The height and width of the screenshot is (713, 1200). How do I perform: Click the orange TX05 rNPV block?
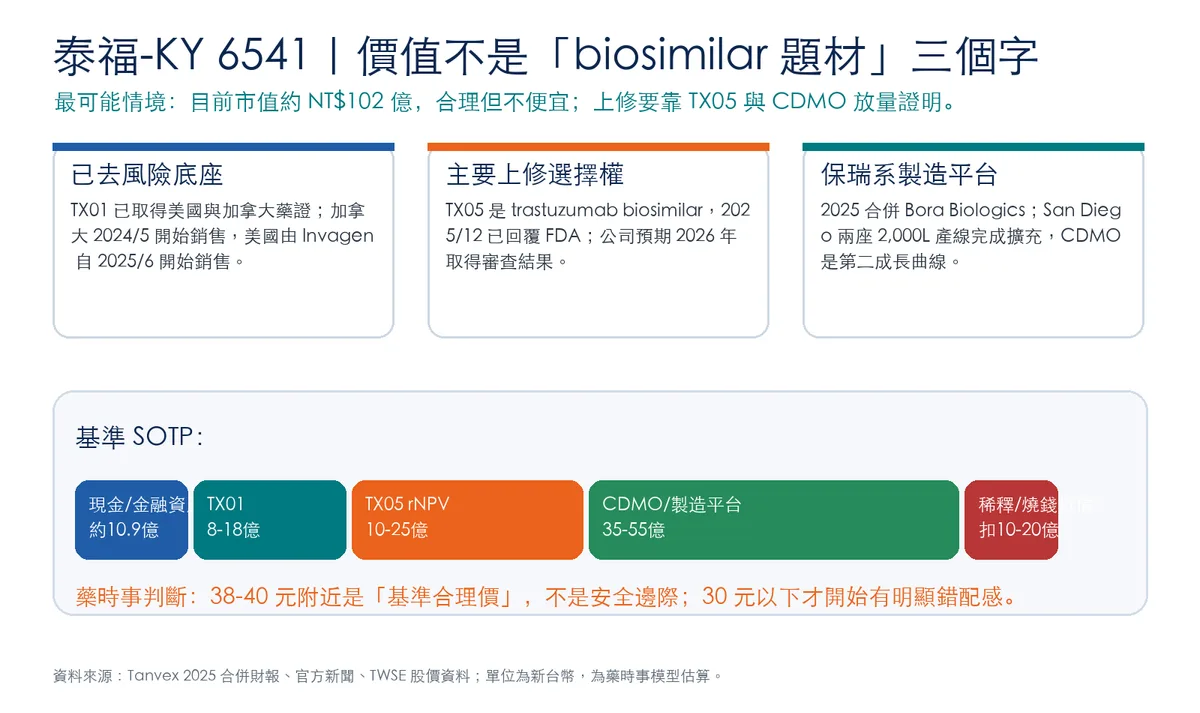coord(467,520)
